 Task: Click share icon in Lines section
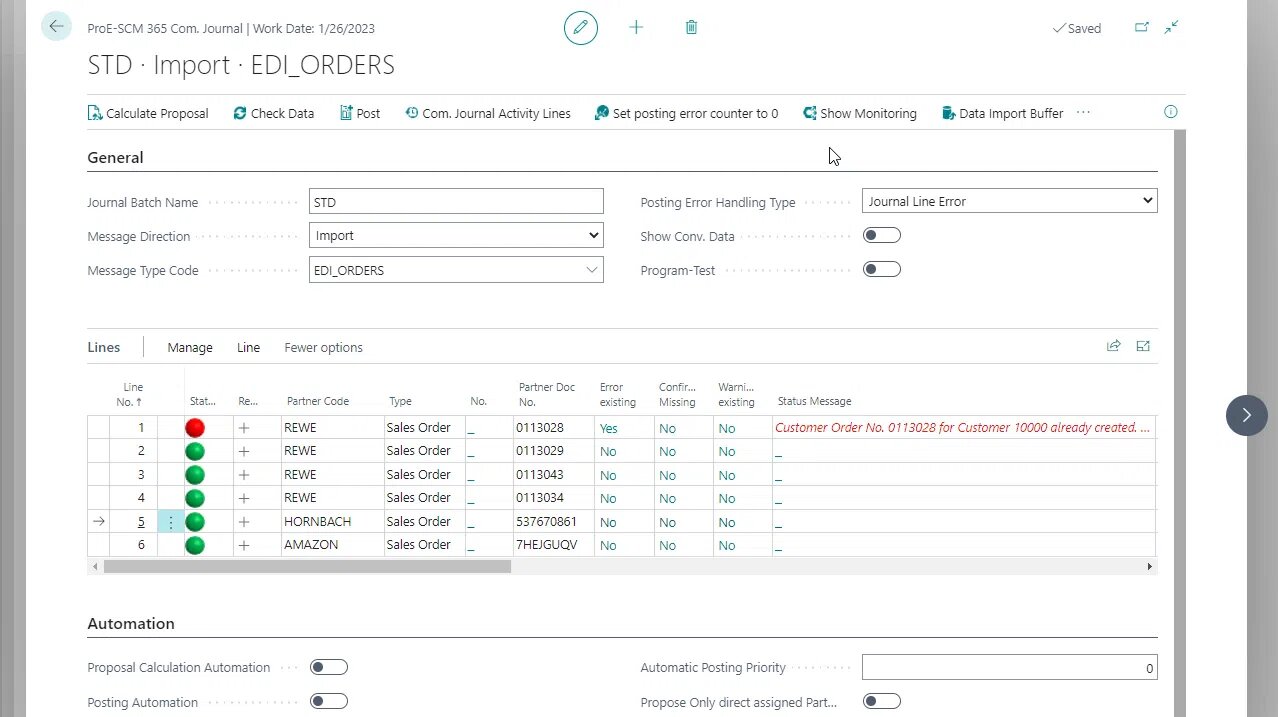(x=1113, y=346)
